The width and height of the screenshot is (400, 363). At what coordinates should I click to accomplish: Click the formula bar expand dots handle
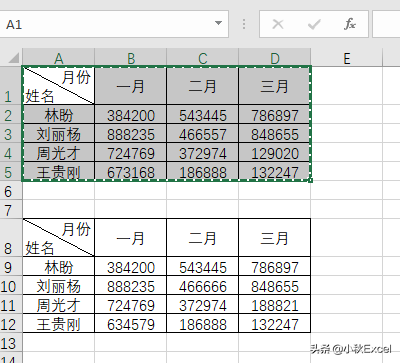click(244, 24)
